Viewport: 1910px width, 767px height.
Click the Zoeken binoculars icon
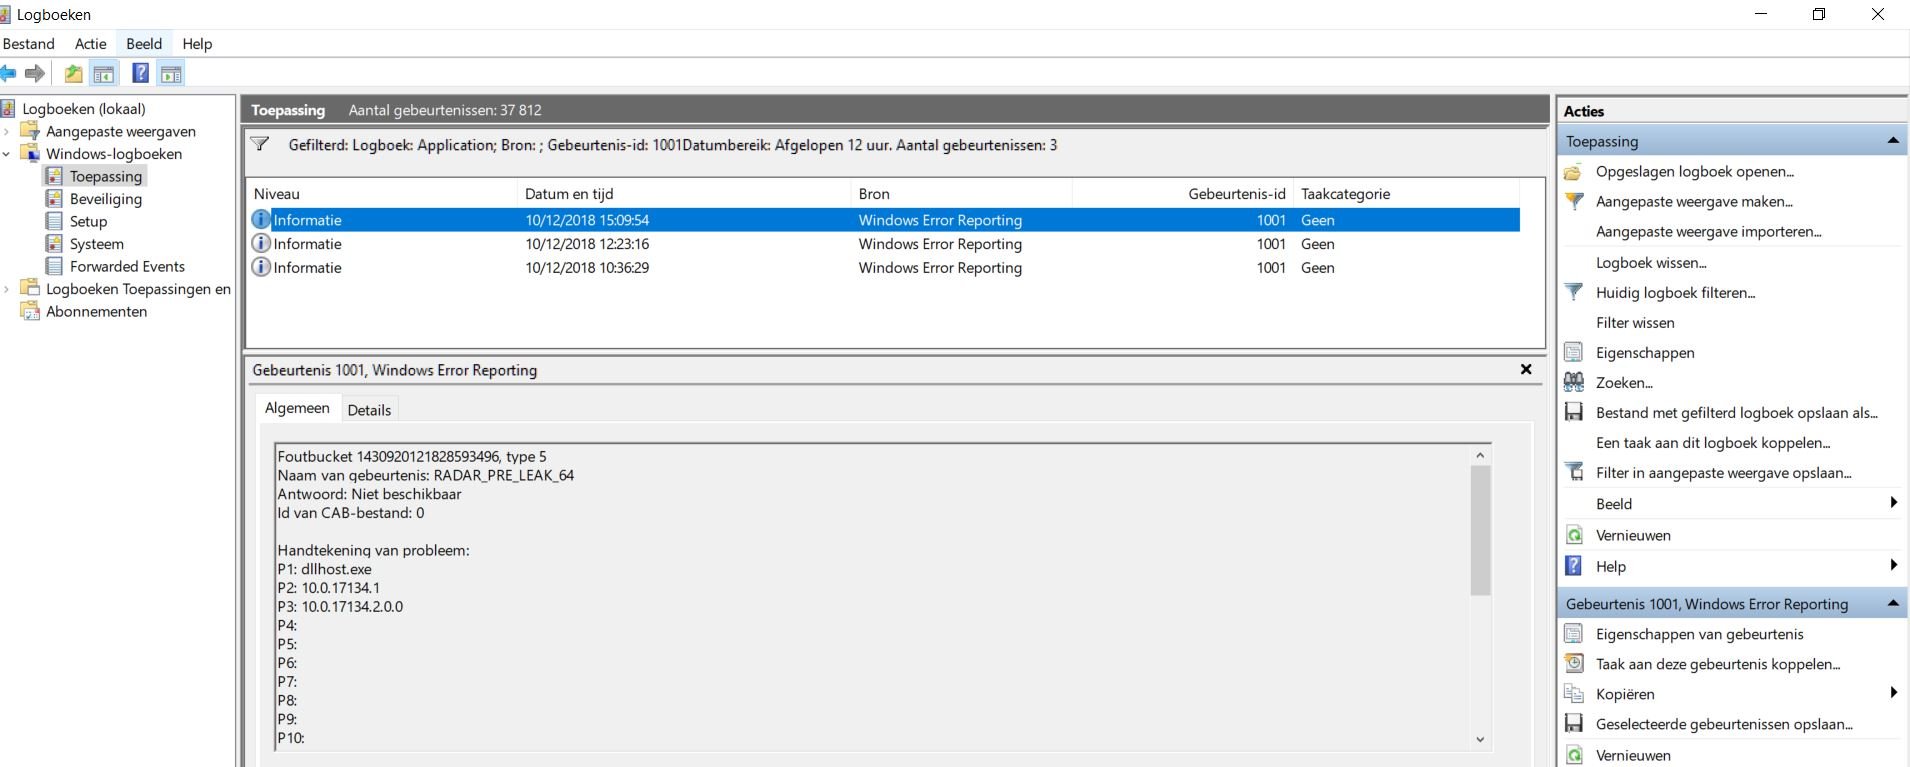coord(1574,382)
